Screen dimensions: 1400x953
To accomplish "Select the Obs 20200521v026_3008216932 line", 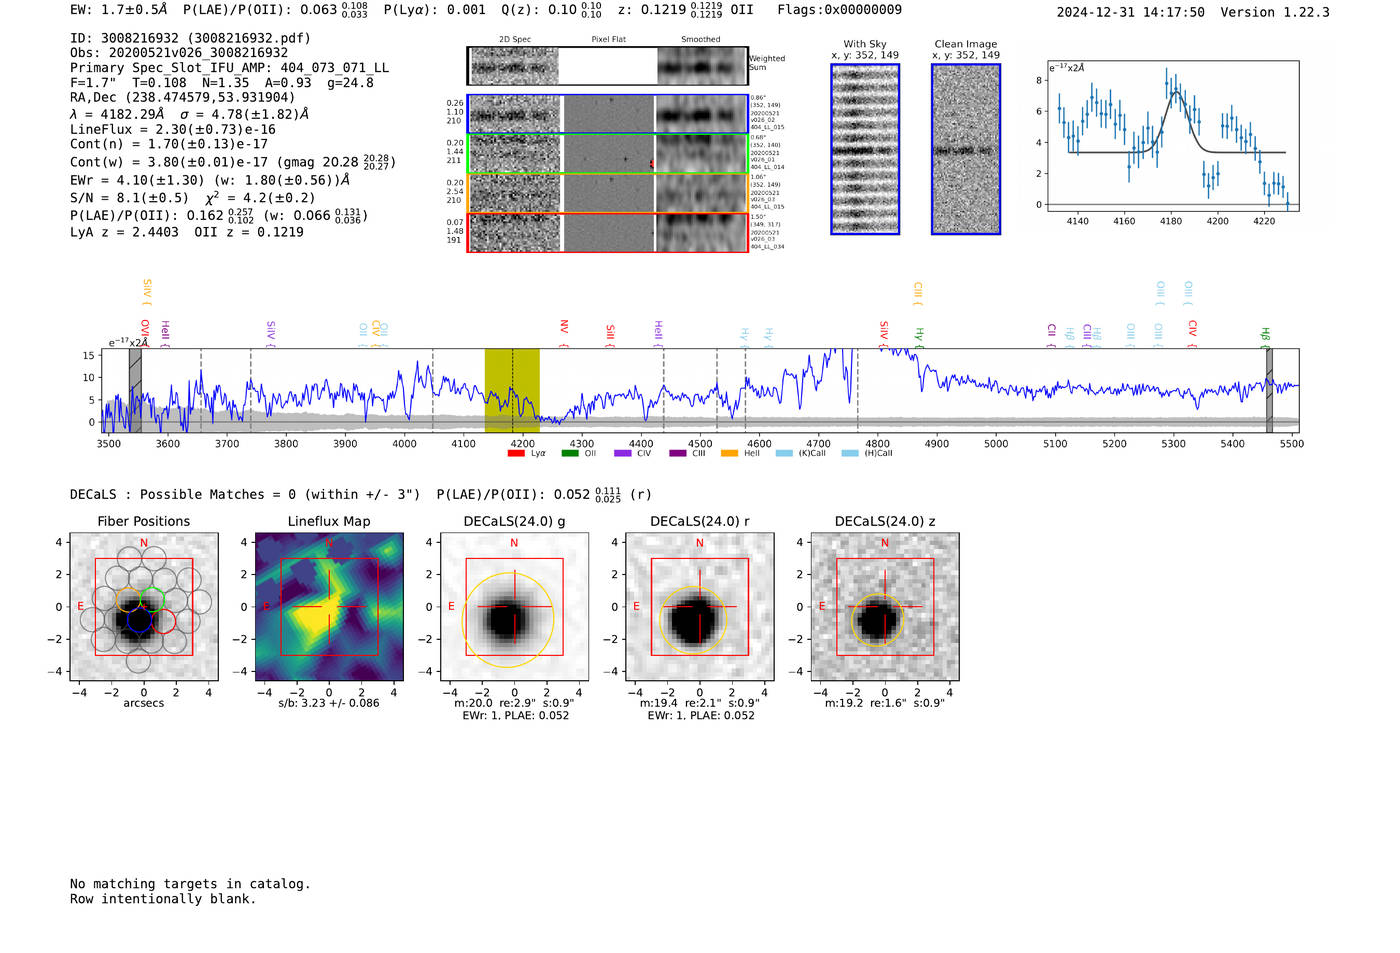I will [x=179, y=53].
